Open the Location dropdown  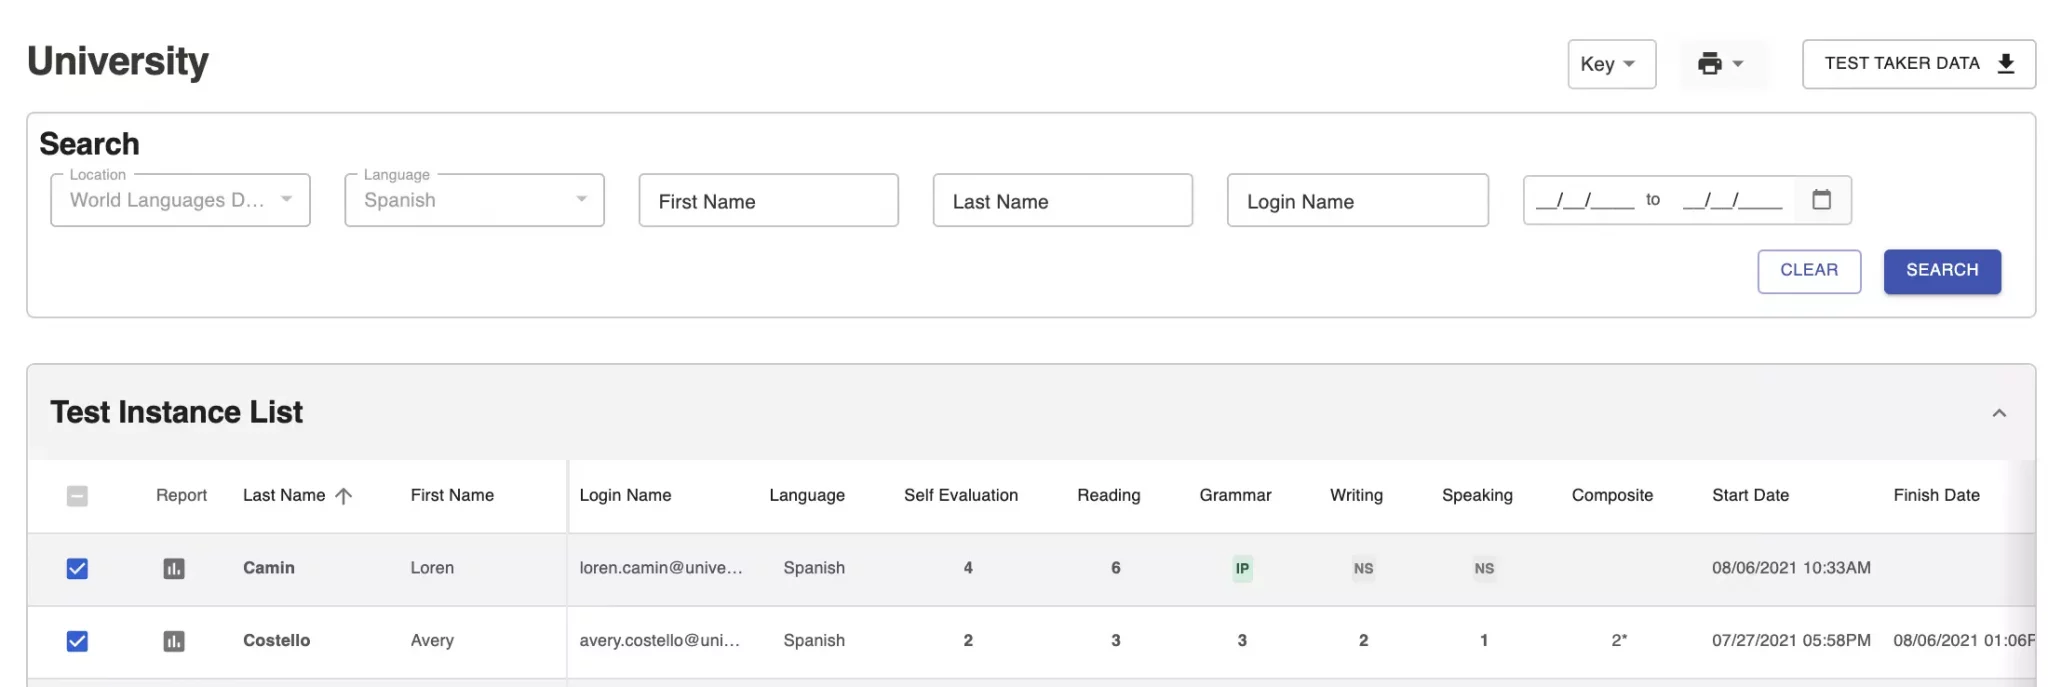pos(180,200)
